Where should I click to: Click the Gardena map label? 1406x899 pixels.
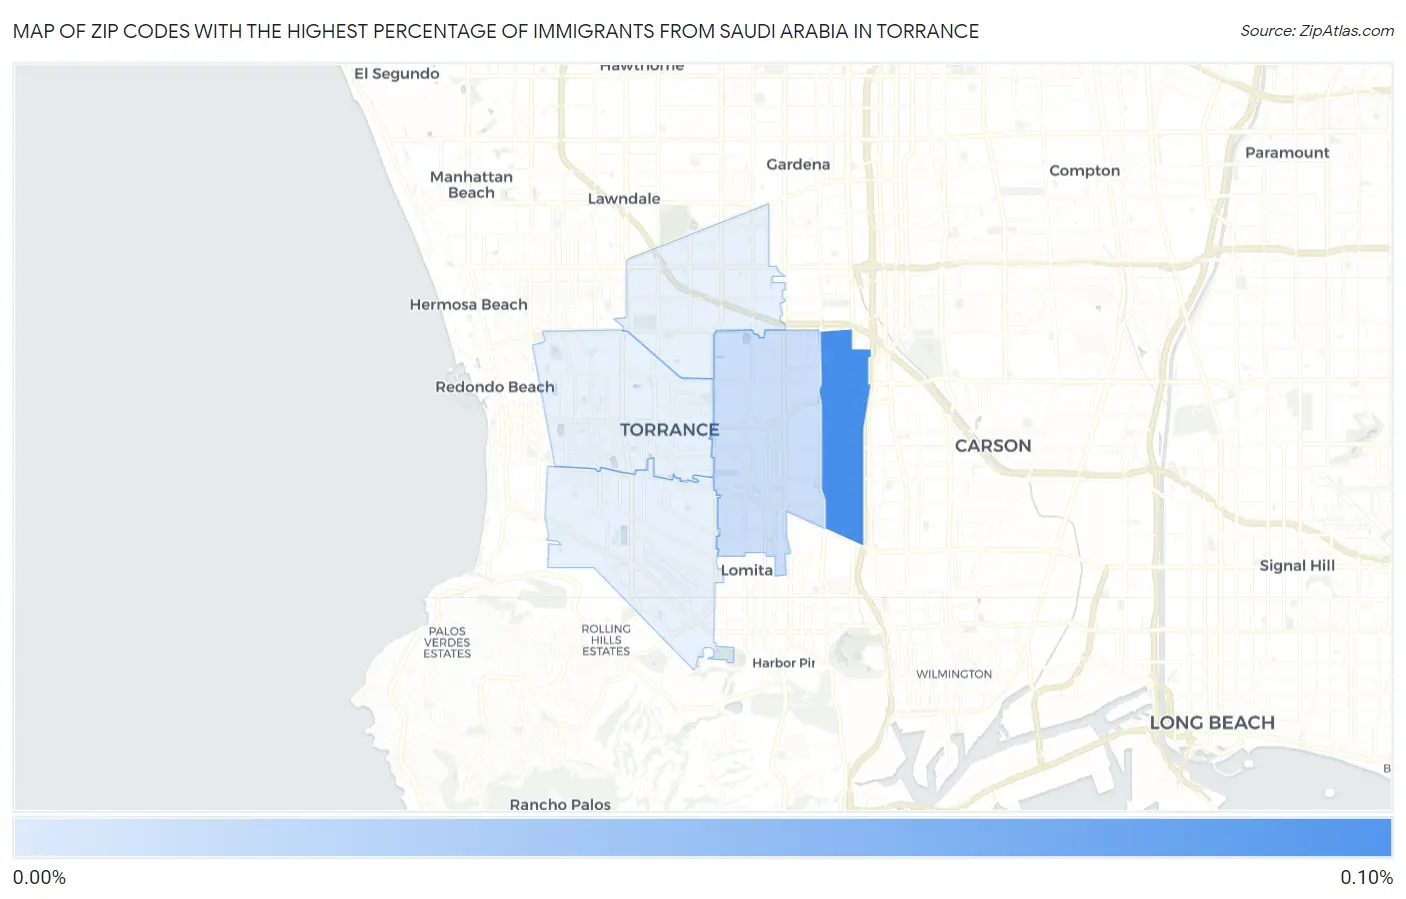point(798,164)
